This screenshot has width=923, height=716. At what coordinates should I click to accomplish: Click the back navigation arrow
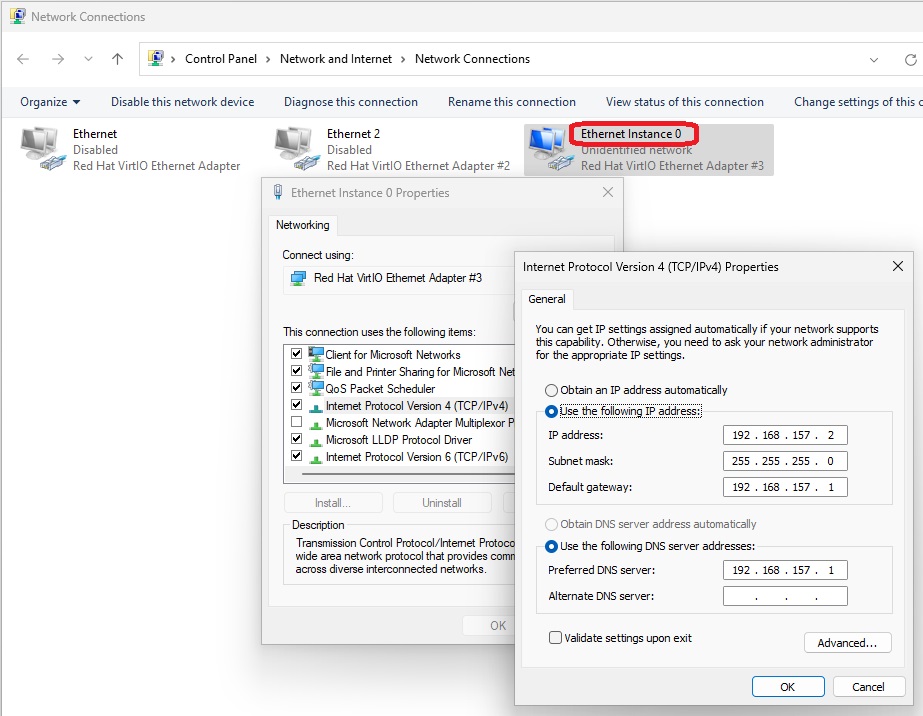pyautogui.click(x=22, y=59)
